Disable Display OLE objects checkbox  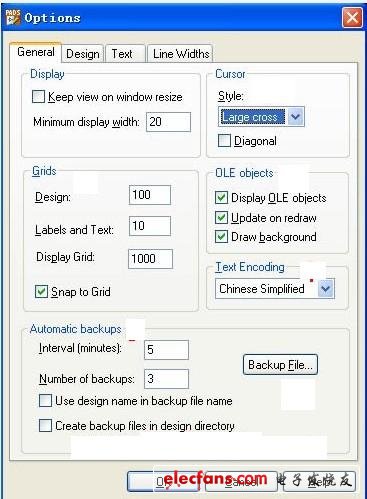(x=221, y=198)
